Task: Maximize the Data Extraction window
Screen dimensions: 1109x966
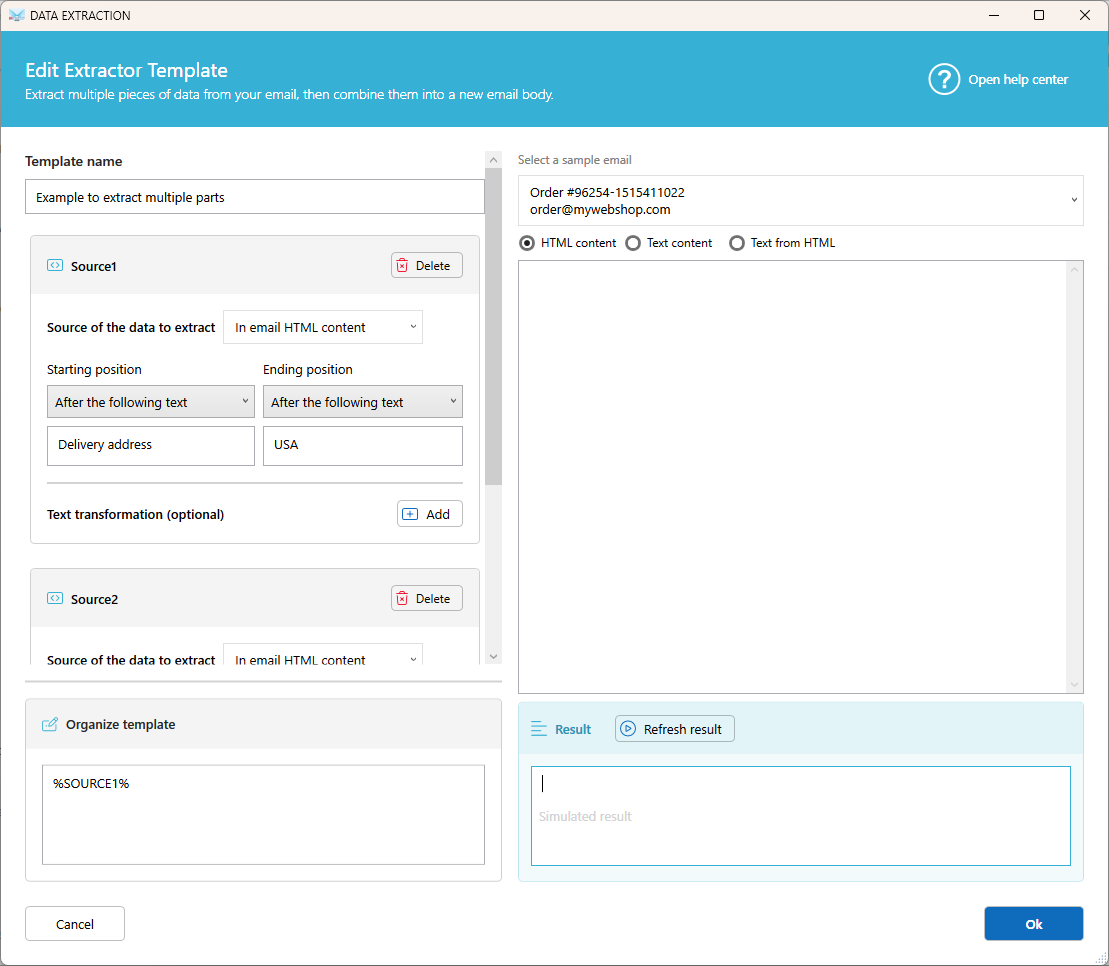Action: click(x=1039, y=15)
